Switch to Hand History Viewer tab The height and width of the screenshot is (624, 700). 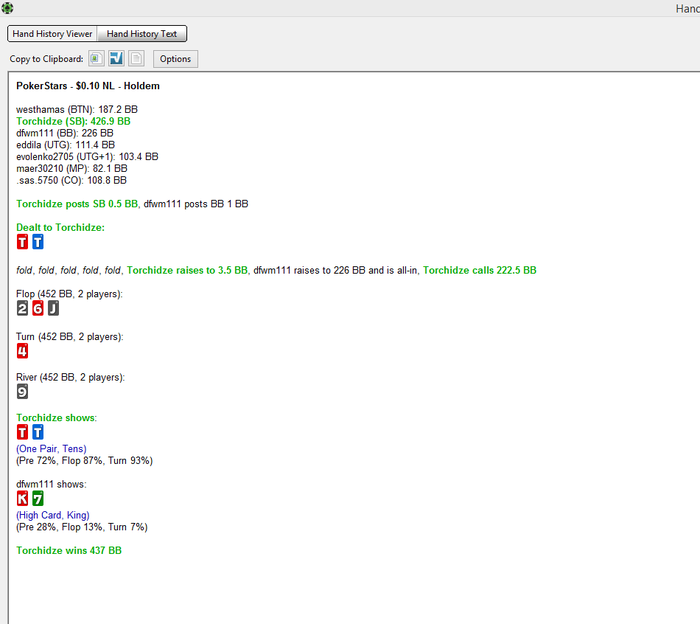[x=52, y=34]
